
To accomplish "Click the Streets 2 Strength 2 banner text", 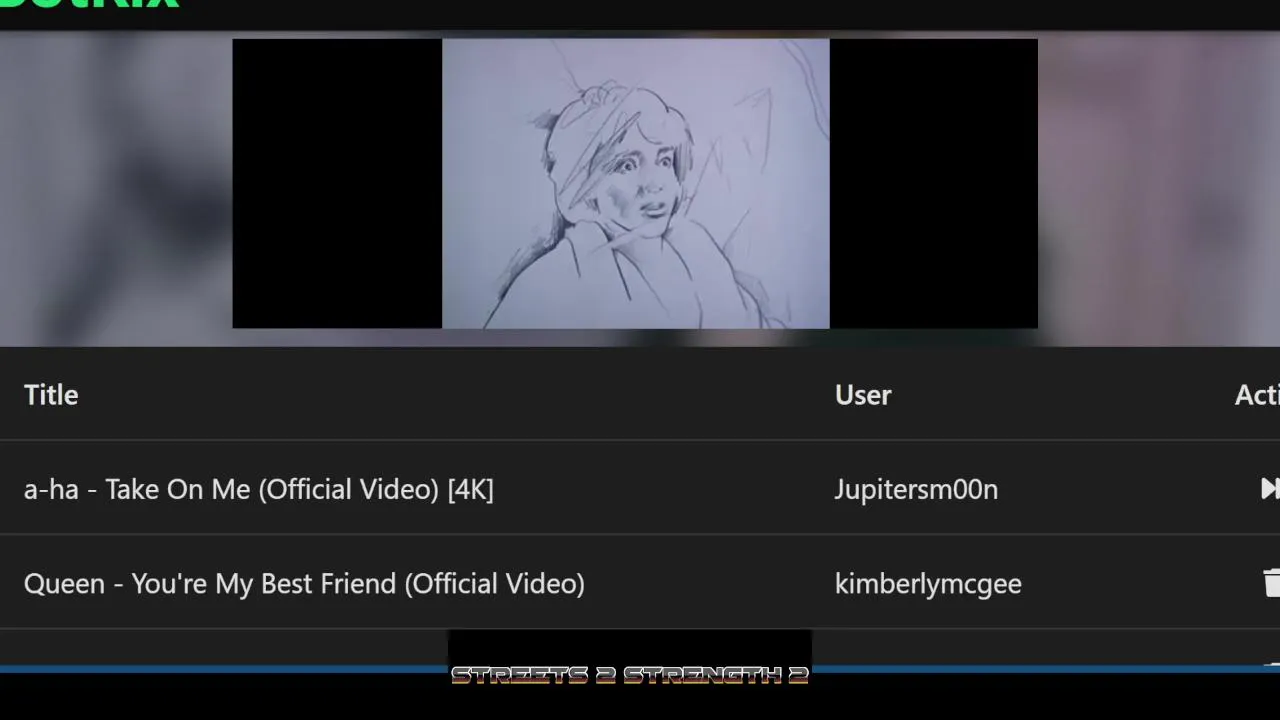I will (x=630, y=675).
